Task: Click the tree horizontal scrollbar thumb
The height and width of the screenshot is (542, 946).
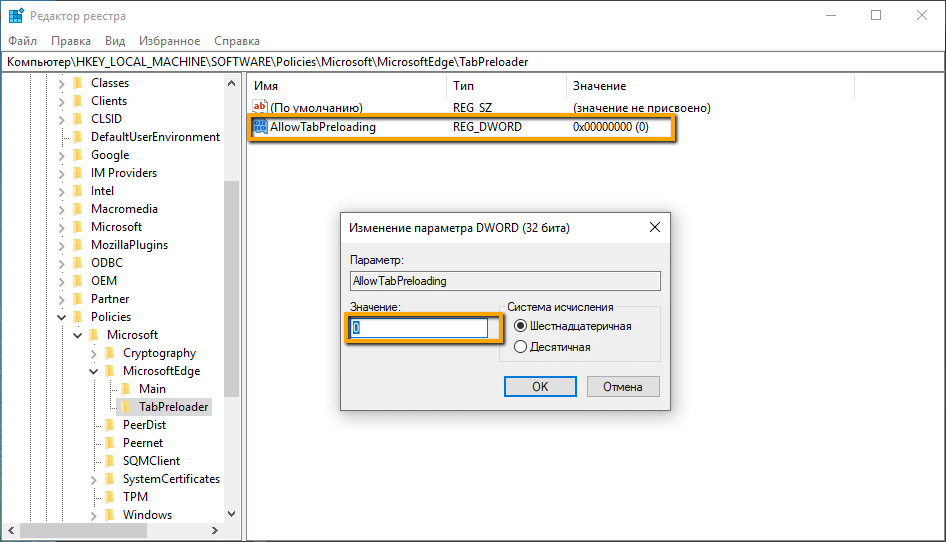Action: 84,531
